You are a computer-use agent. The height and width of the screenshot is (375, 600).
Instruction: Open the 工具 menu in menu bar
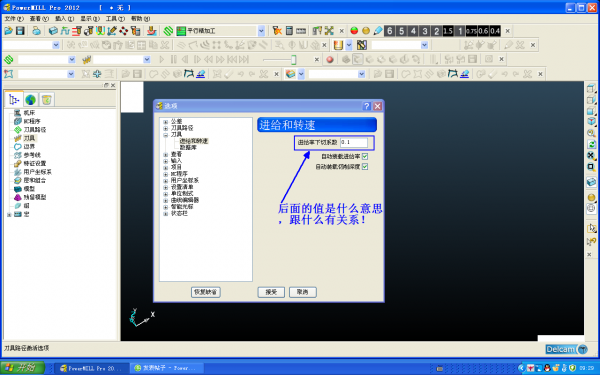(x=115, y=18)
